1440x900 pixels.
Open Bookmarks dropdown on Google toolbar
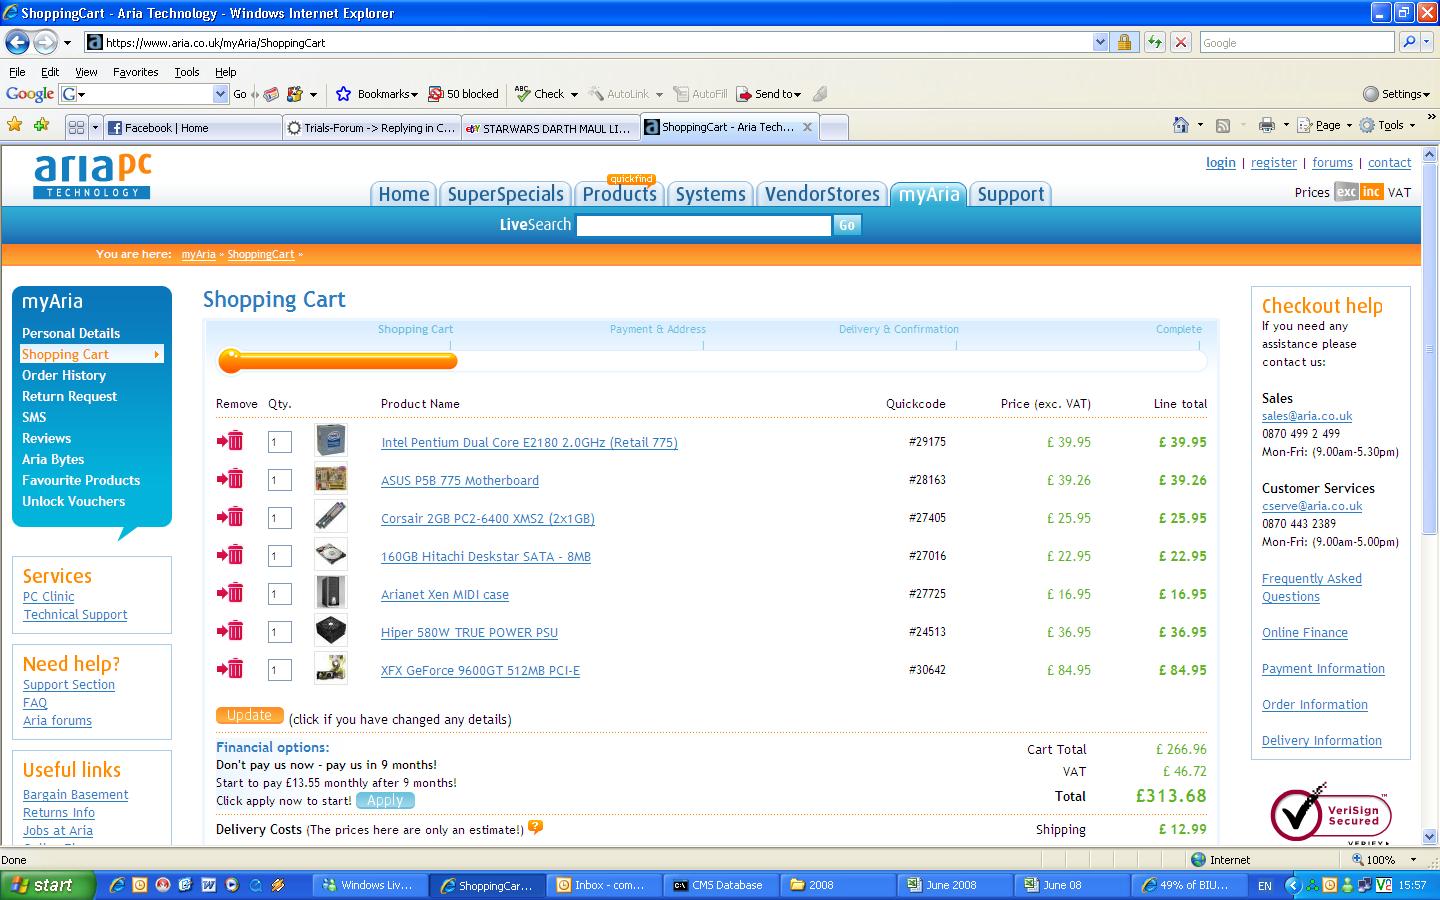[414, 95]
